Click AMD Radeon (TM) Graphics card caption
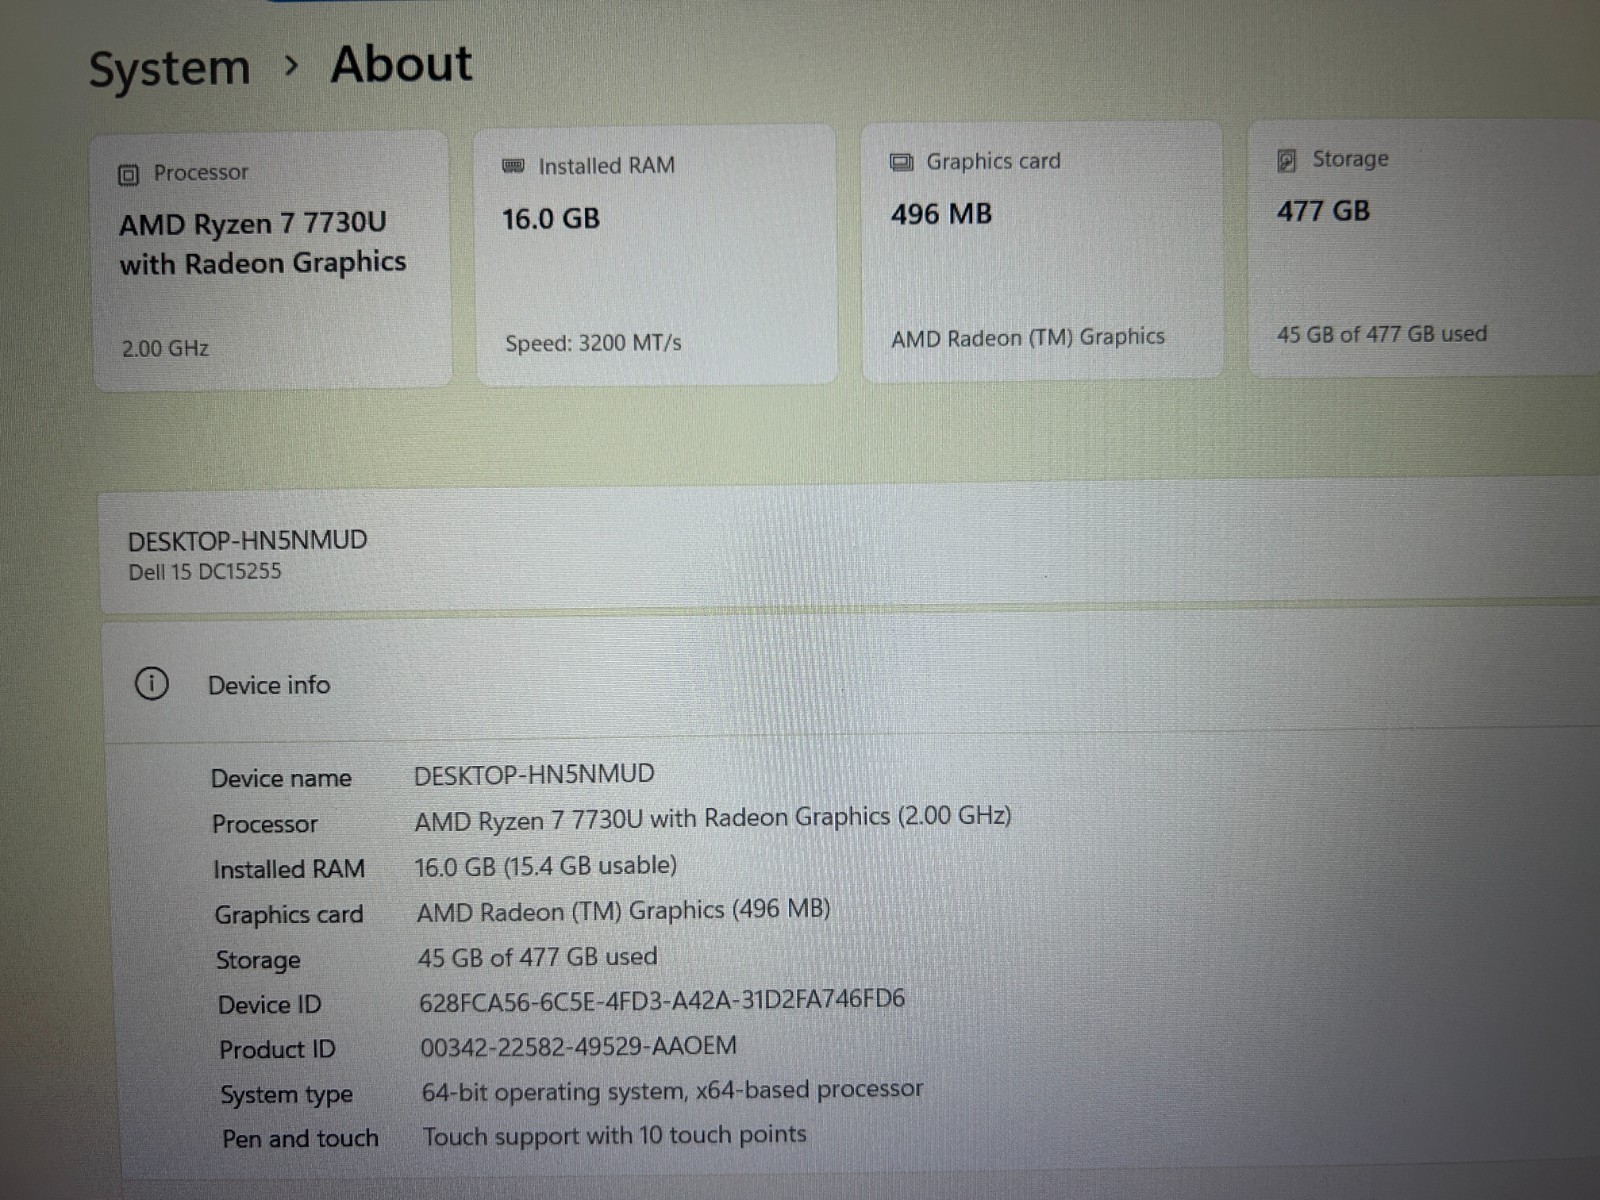Viewport: 1600px width, 1200px height. [1028, 338]
